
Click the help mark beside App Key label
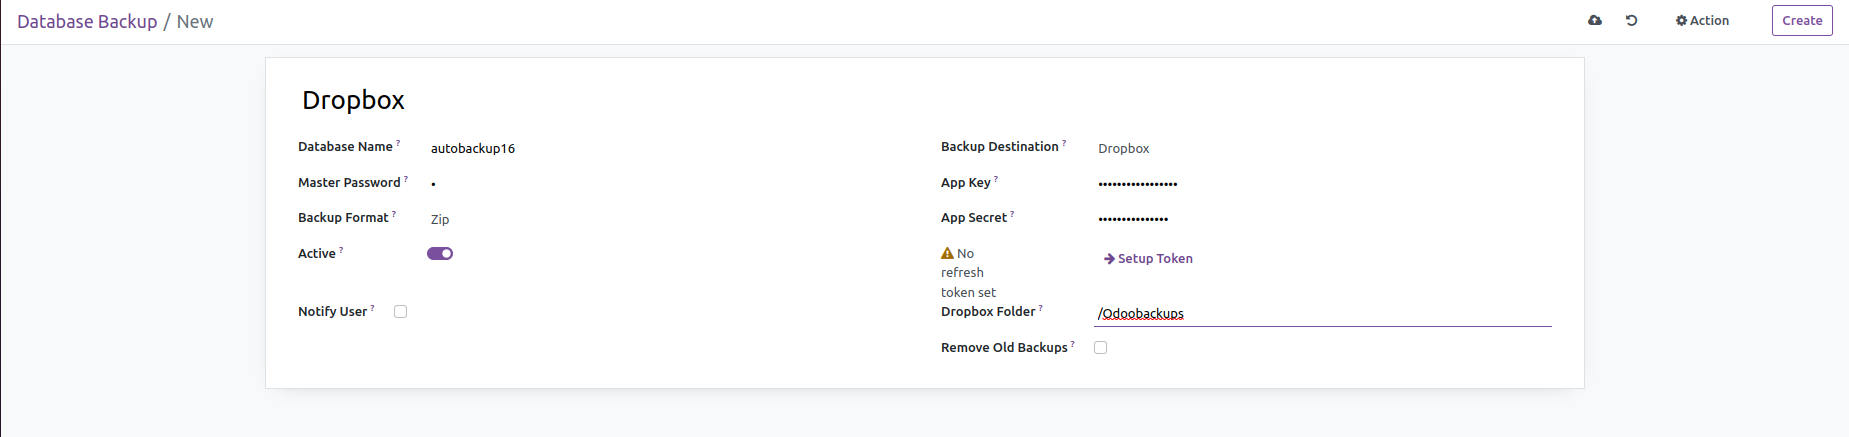[996, 179]
